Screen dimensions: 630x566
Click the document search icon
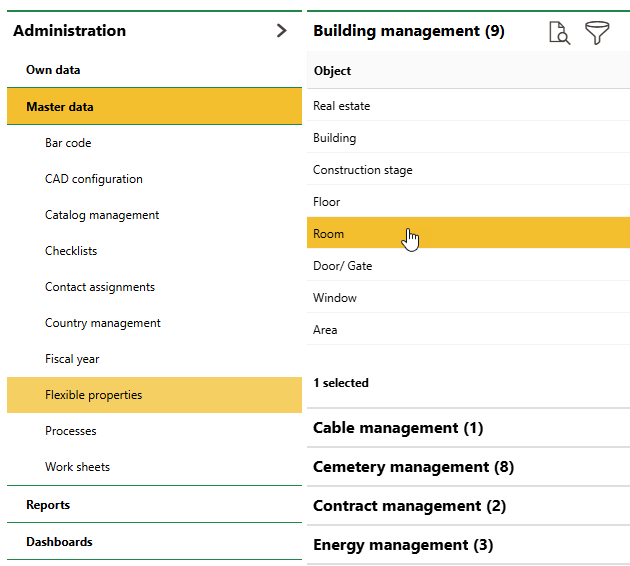click(559, 33)
